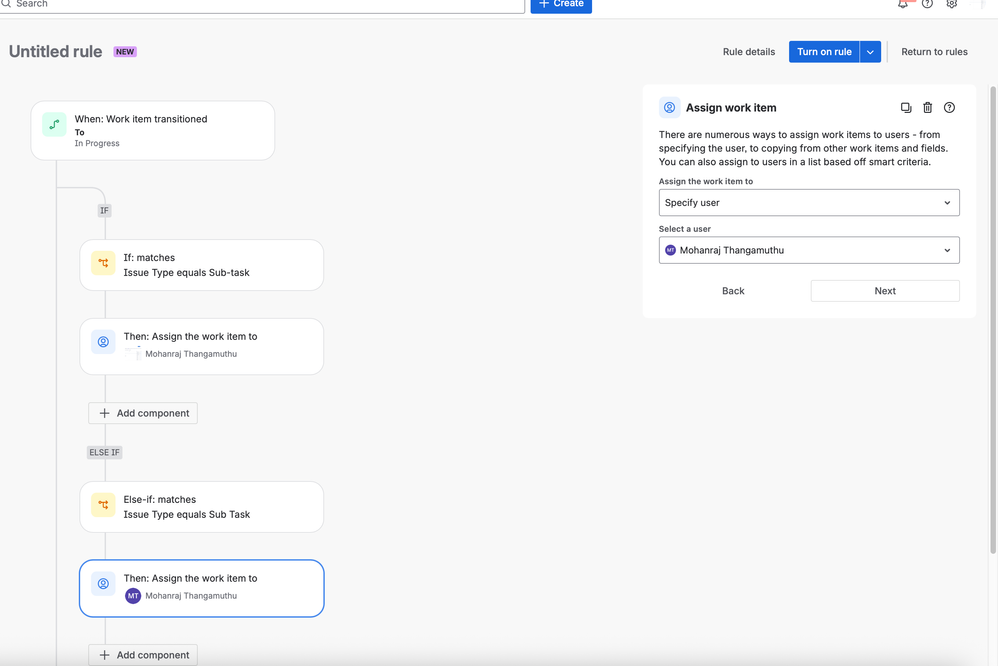The width and height of the screenshot is (998, 666).
Task: Open the Select a user dropdown
Action: (809, 250)
